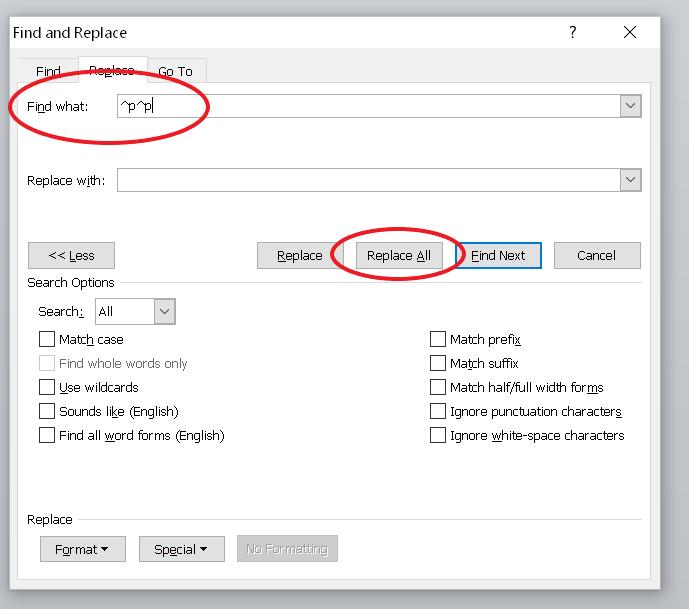689x609 pixels.
Task: Expand the Find what history dropdown
Action: tap(630, 106)
